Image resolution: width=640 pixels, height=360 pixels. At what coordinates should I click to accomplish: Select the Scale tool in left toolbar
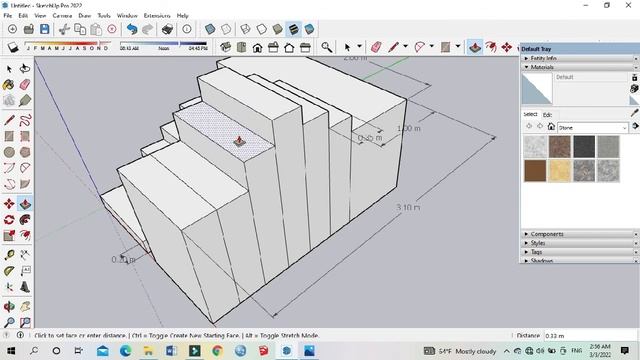pyautogui.click(x=9, y=236)
